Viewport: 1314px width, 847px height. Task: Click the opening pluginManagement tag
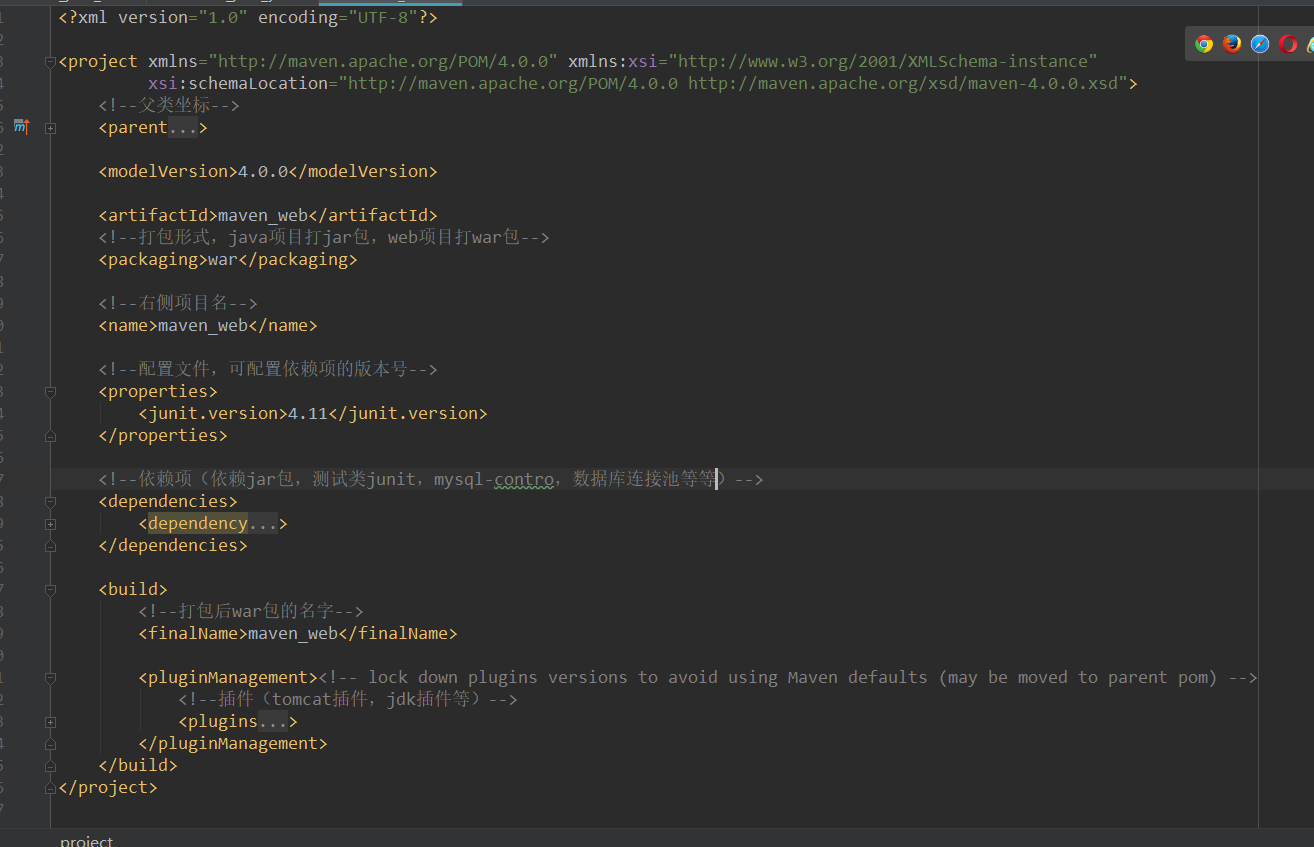coord(228,678)
